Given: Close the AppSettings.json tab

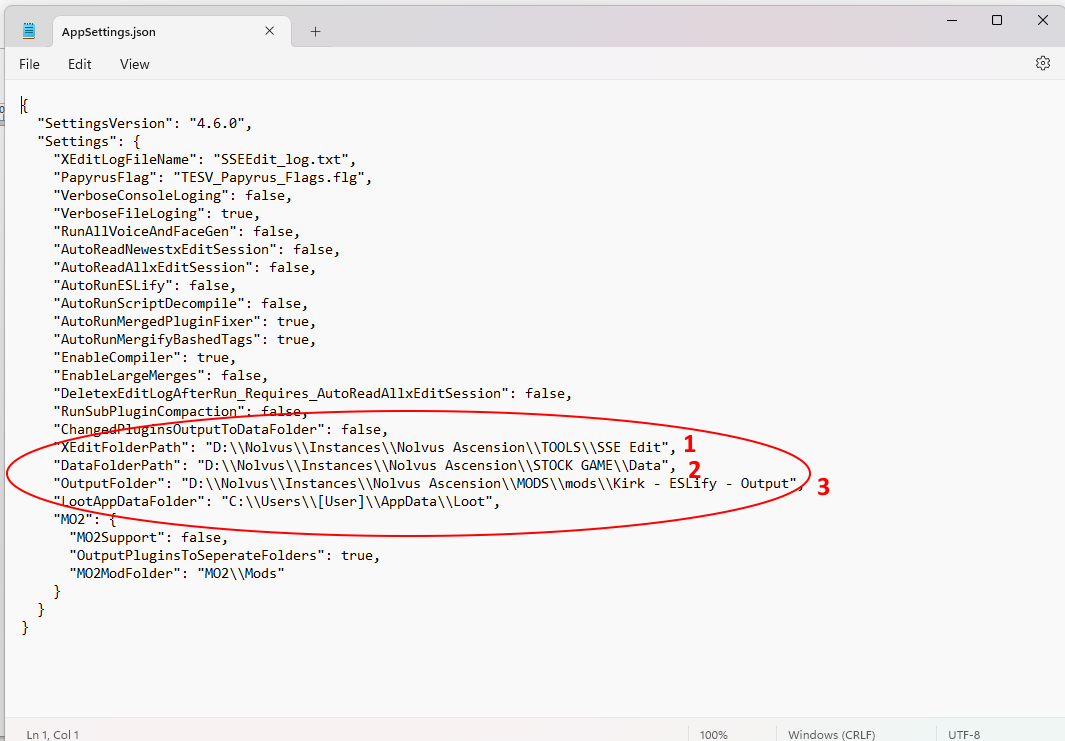Looking at the screenshot, I should 270,31.
